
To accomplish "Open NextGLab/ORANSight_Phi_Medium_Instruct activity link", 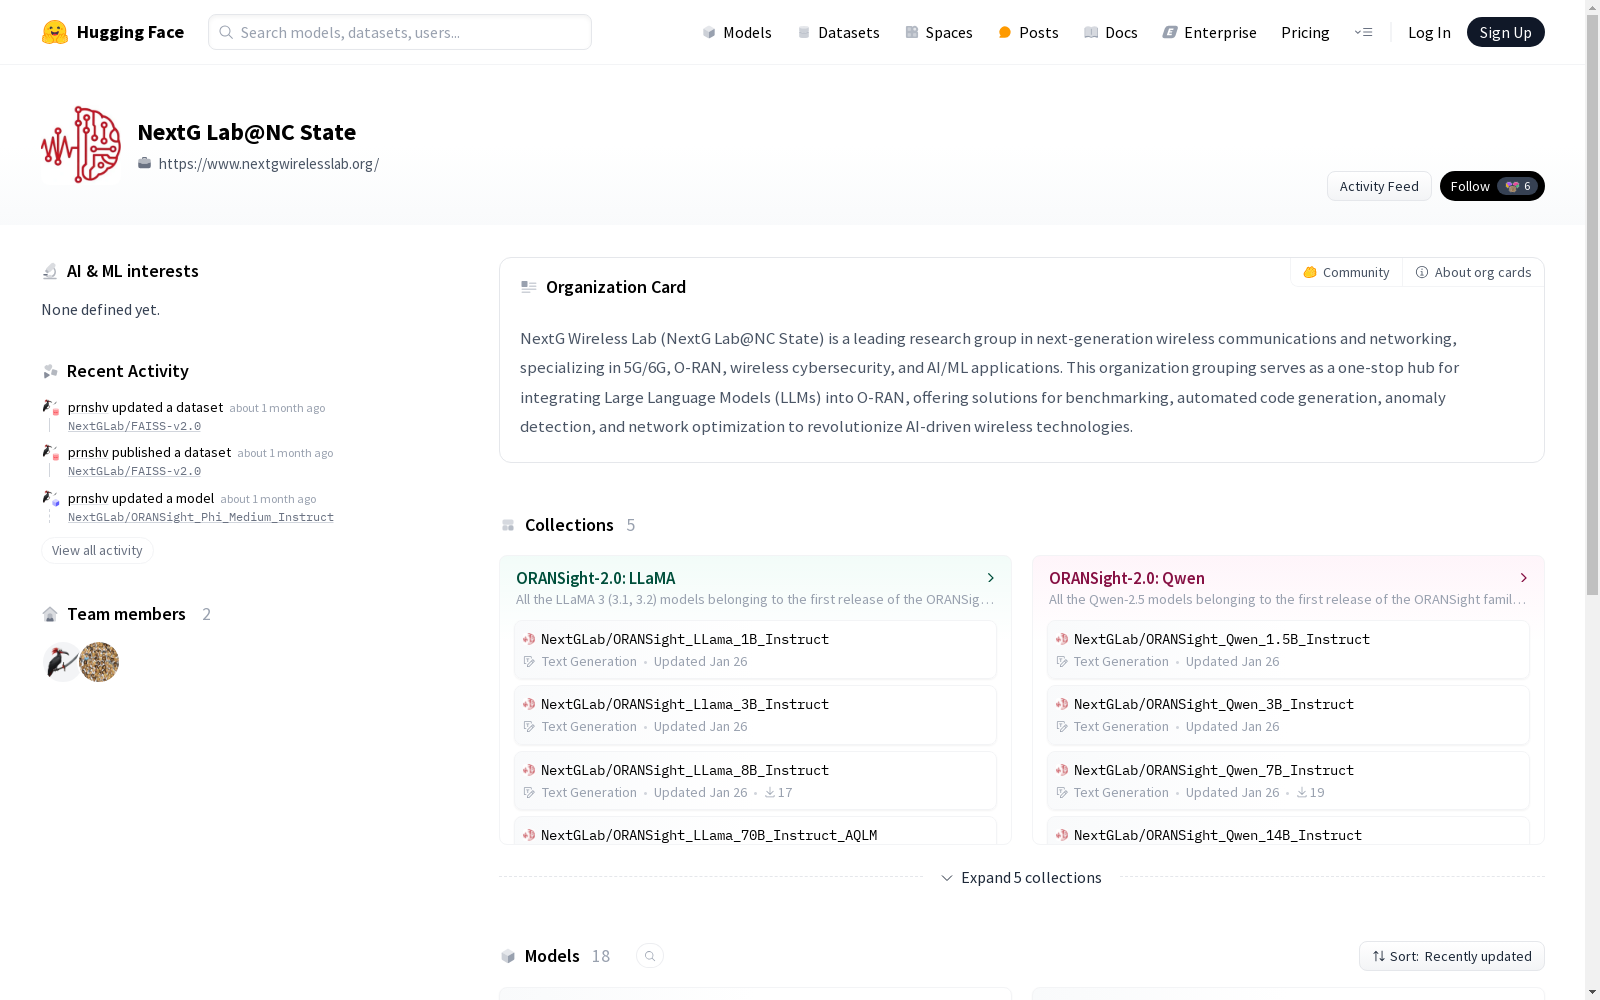I will tap(201, 517).
